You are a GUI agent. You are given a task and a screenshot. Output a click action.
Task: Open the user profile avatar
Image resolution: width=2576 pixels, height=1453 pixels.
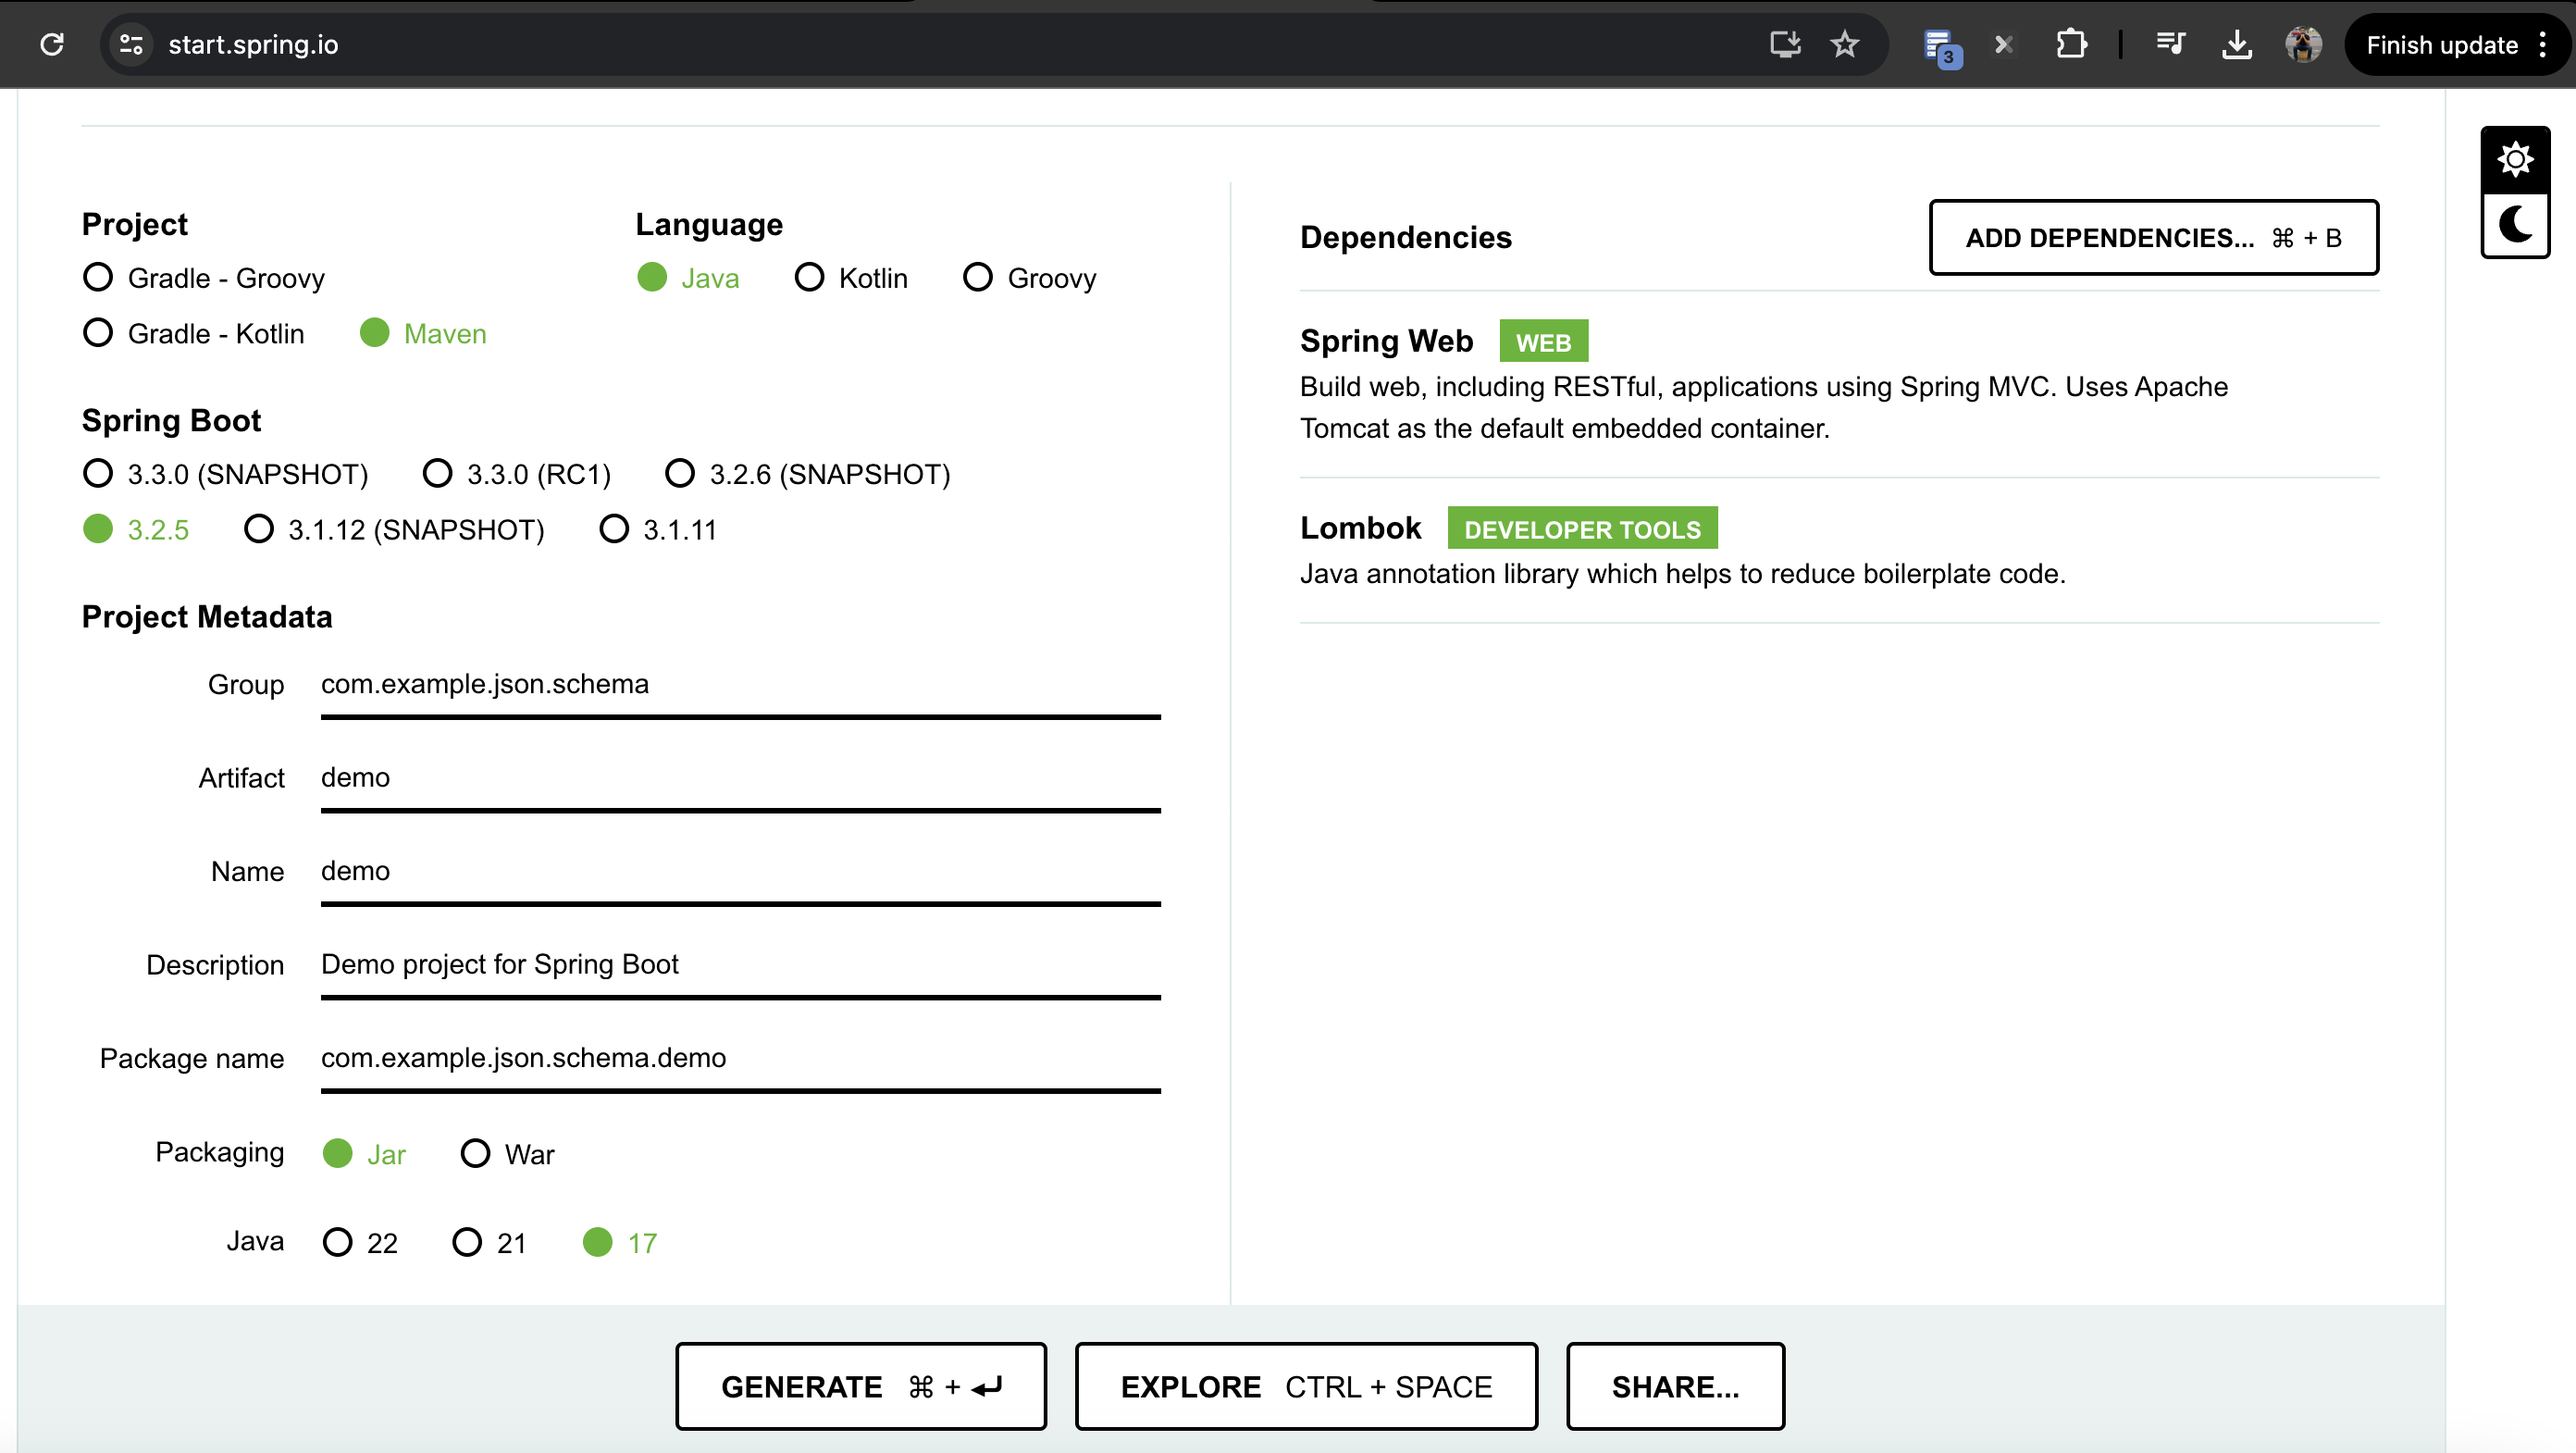coord(2303,45)
